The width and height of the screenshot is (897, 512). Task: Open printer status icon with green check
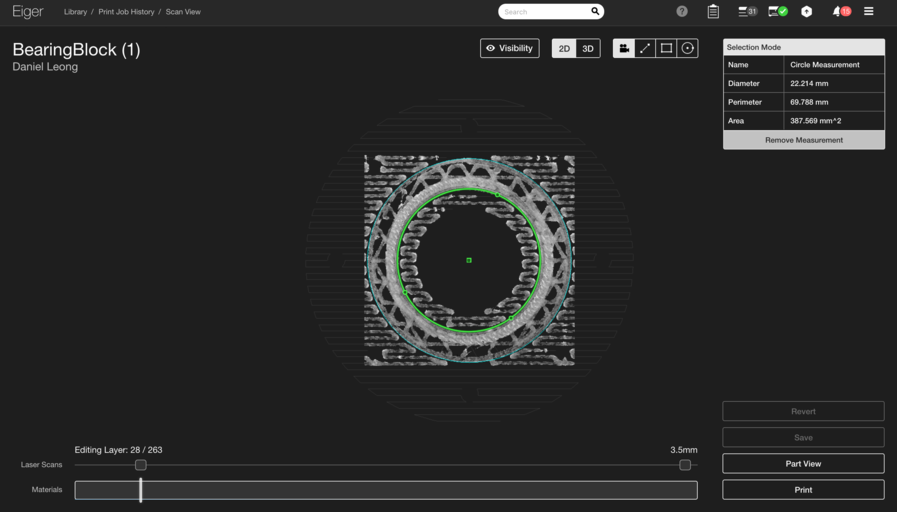778,12
